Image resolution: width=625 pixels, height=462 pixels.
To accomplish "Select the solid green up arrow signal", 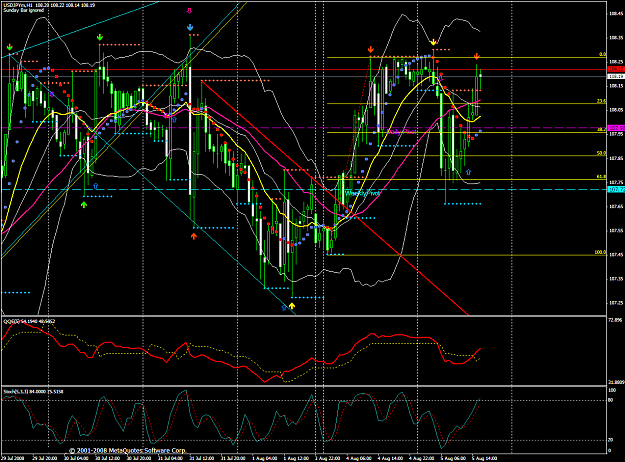I will click(x=84, y=204).
